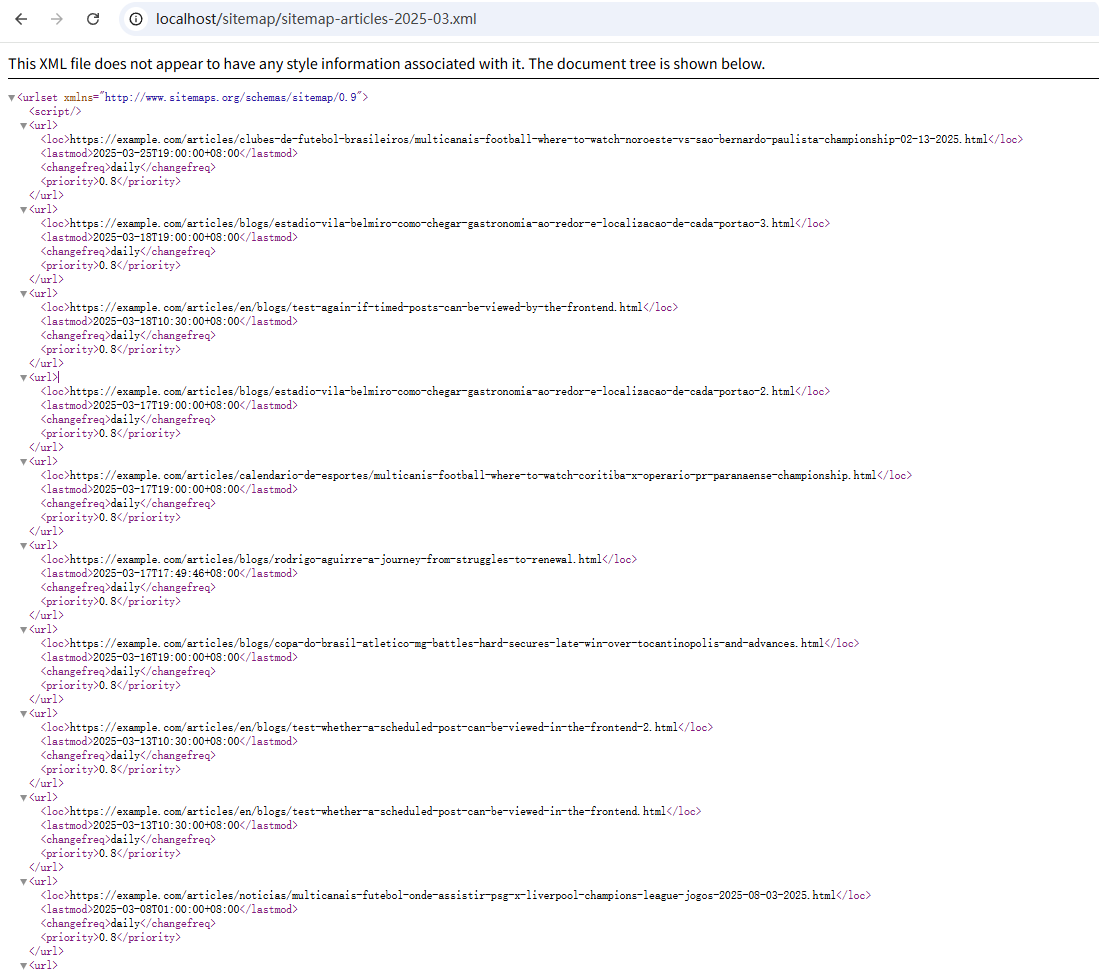Click the lastmod value 2025-03-16T19:00:00+08:00
1099x972 pixels.
(166, 658)
